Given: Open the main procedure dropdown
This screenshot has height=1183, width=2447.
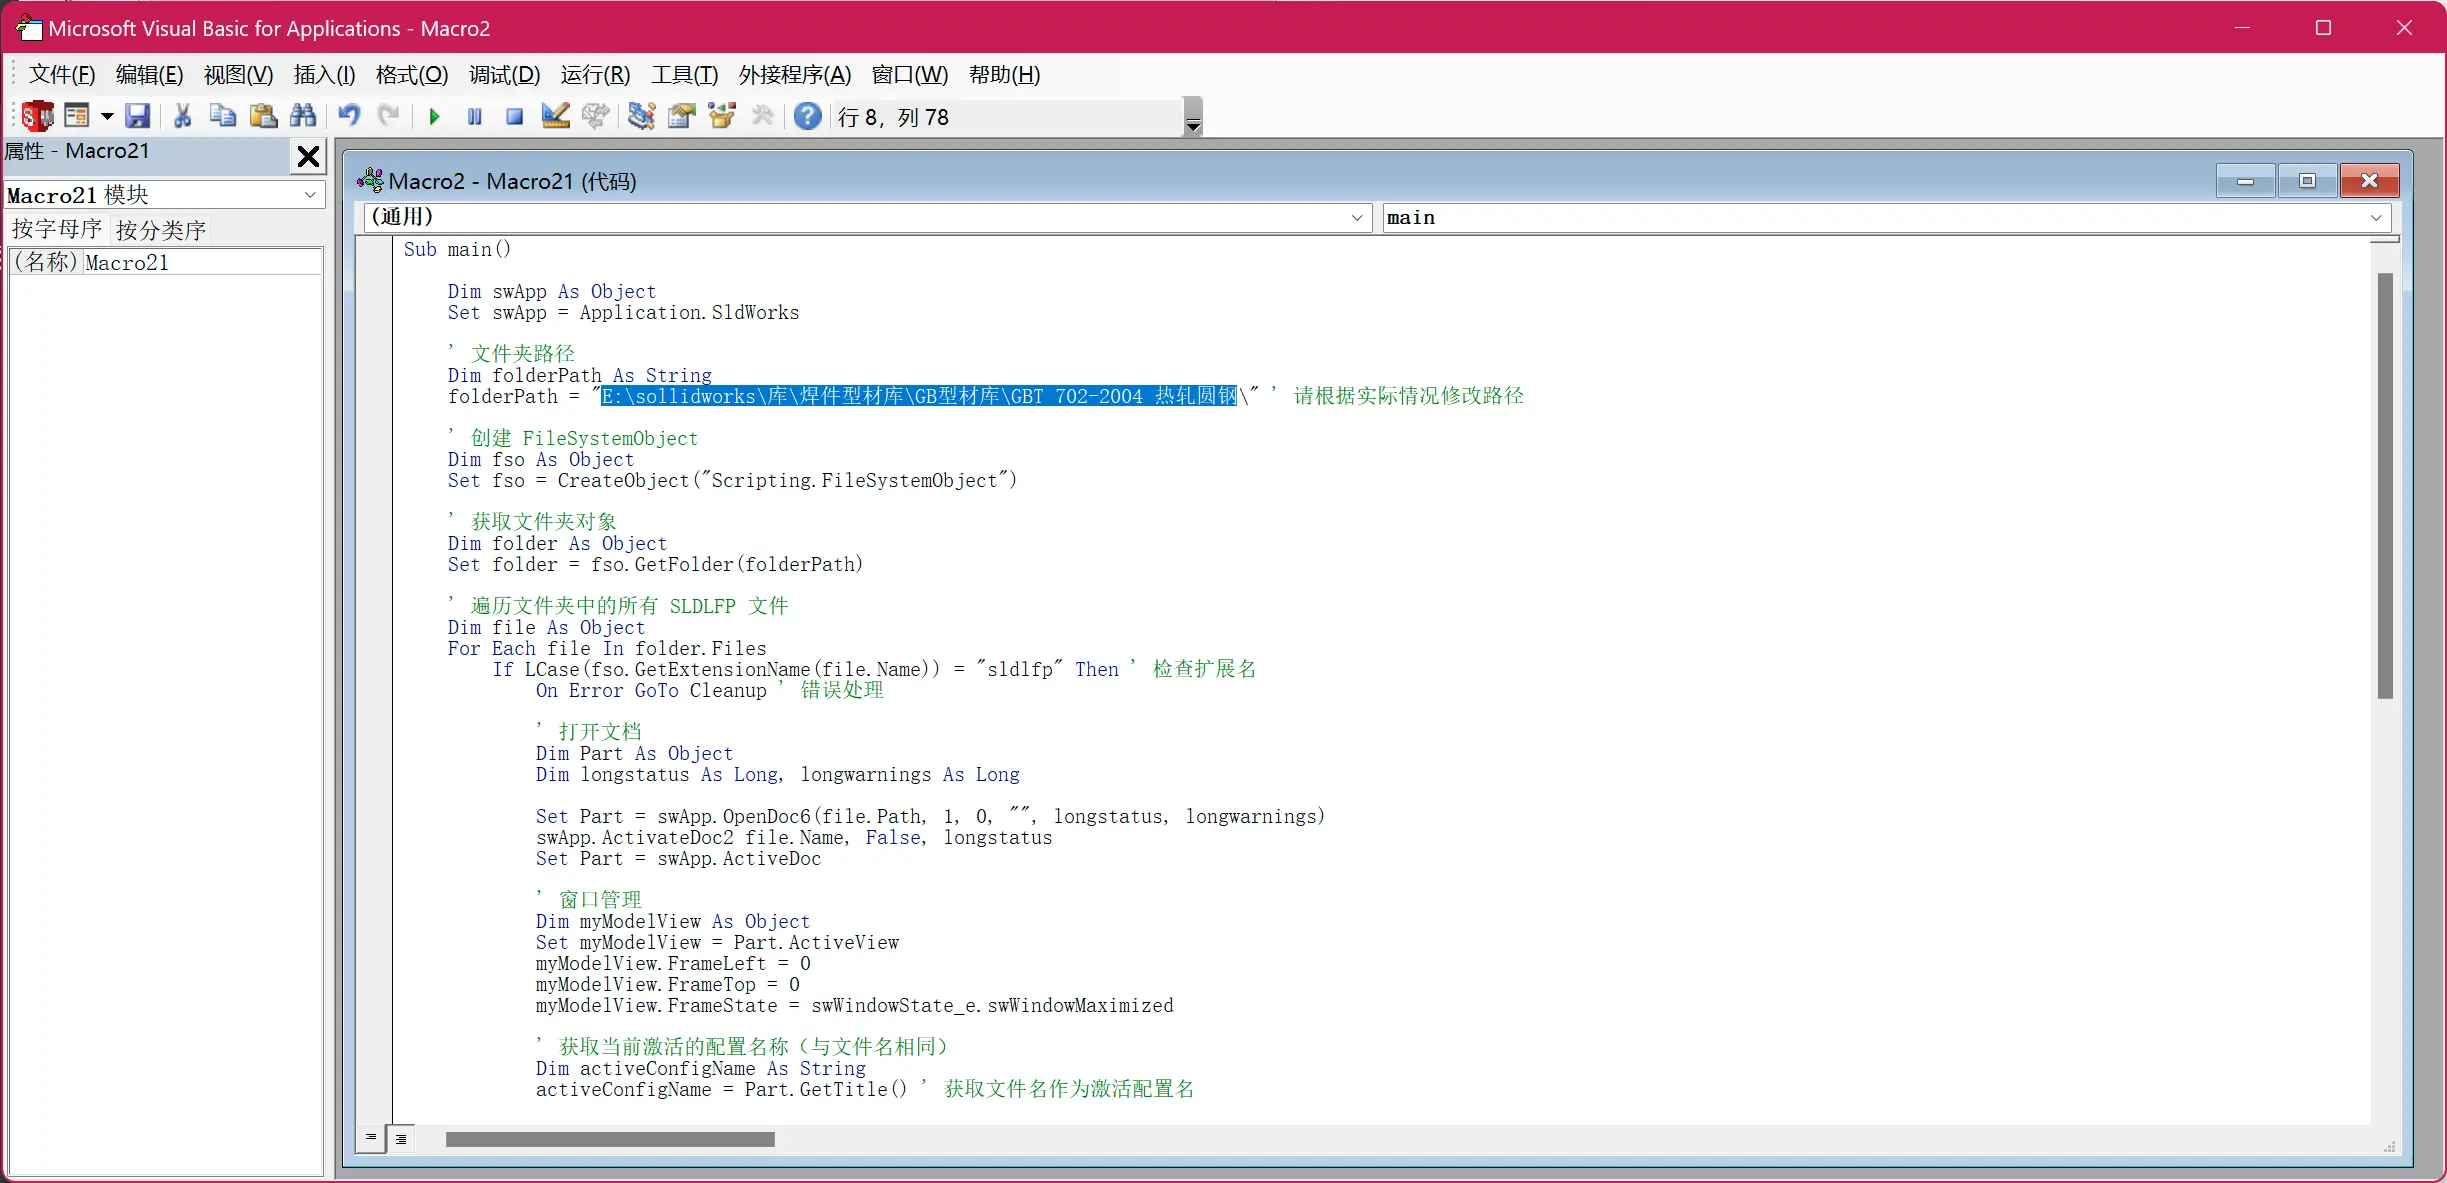Looking at the screenshot, I should [x=2376, y=217].
